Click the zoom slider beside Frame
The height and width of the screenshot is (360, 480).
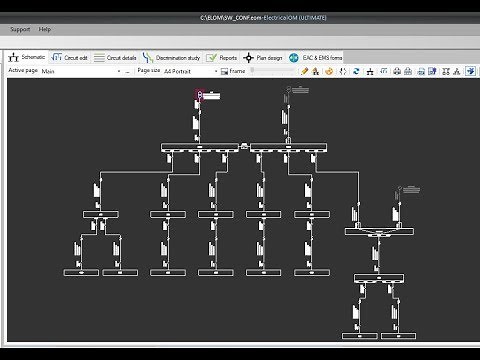(272, 71)
